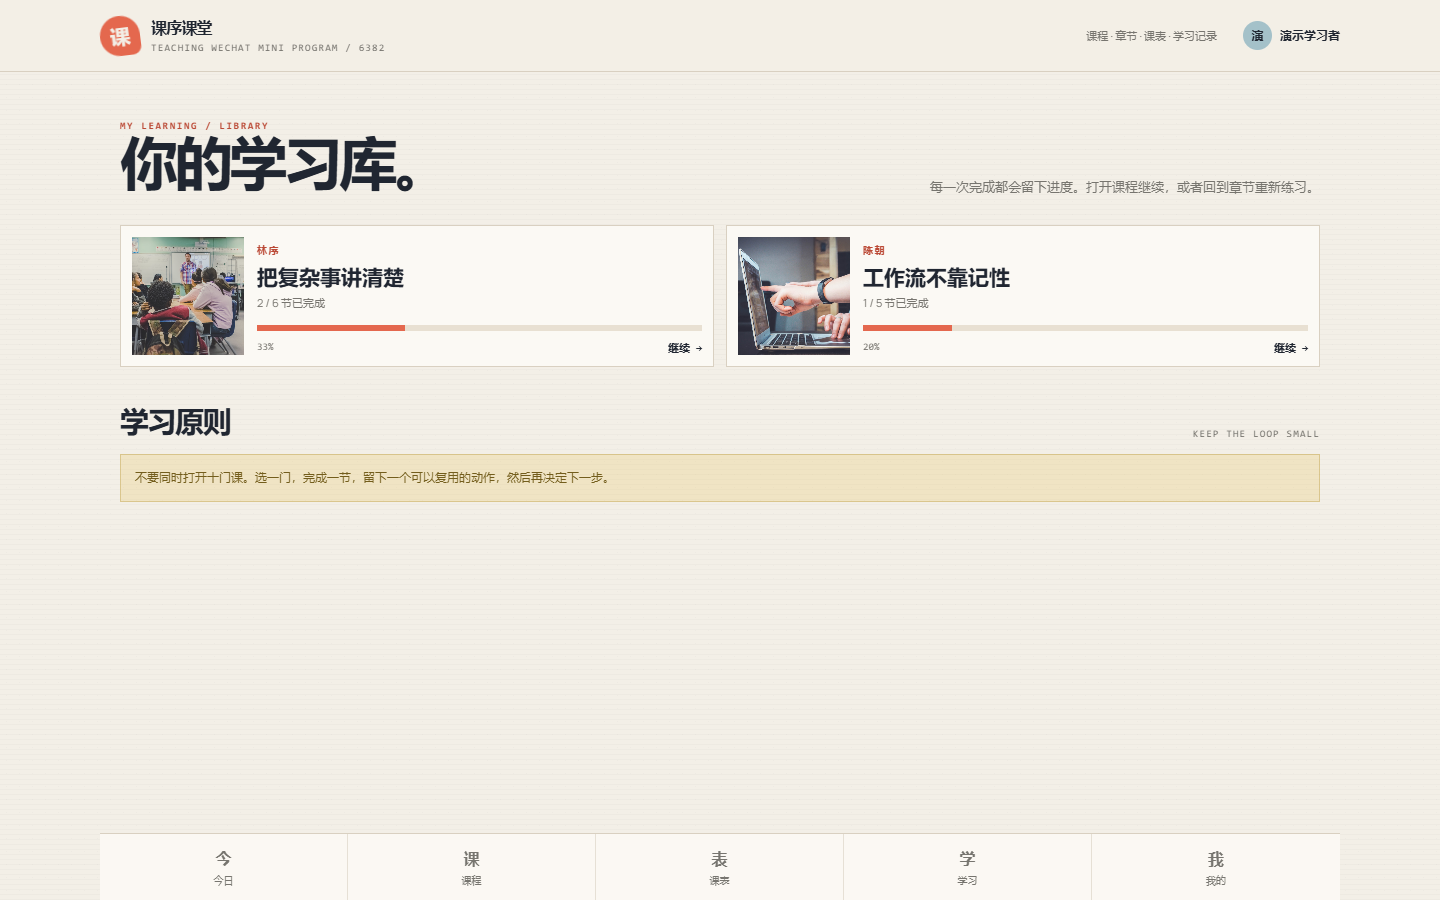The height and width of the screenshot is (900, 1440).
Task: Click the teacher name 陈朝
Action: [x=874, y=251]
